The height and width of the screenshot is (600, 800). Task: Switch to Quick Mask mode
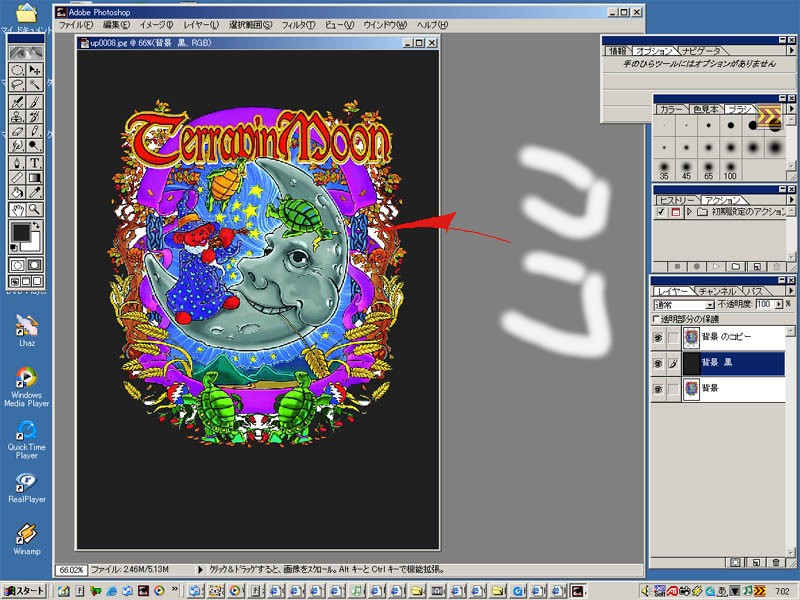point(35,265)
